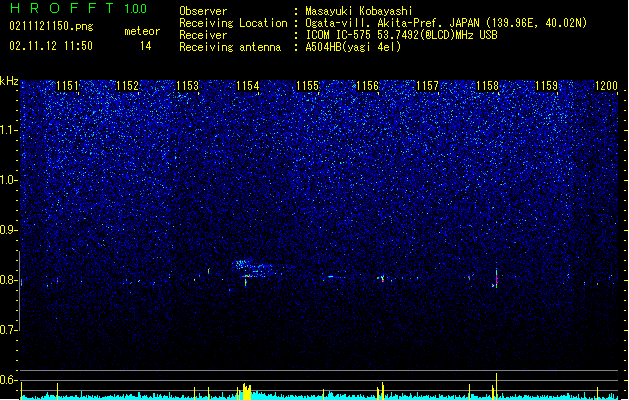Click observer name Masayuki Kobayashi

[x=359, y=11]
